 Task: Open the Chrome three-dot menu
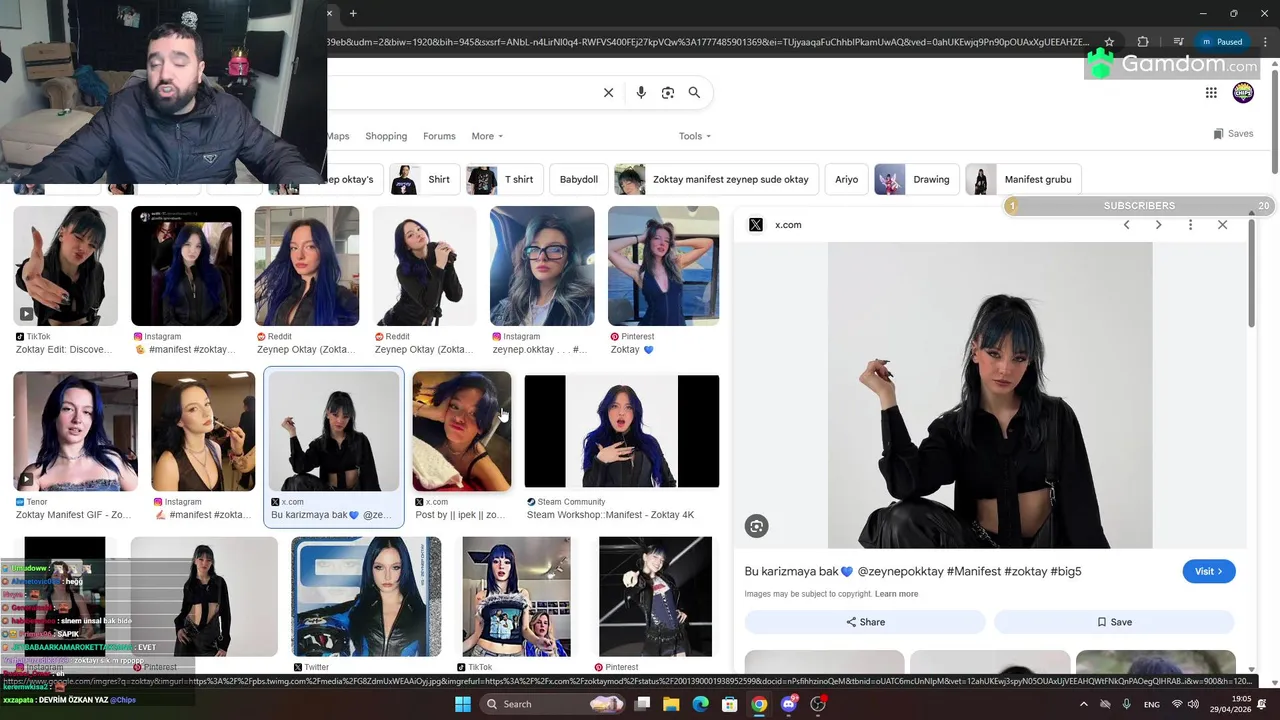(1265, 42)
